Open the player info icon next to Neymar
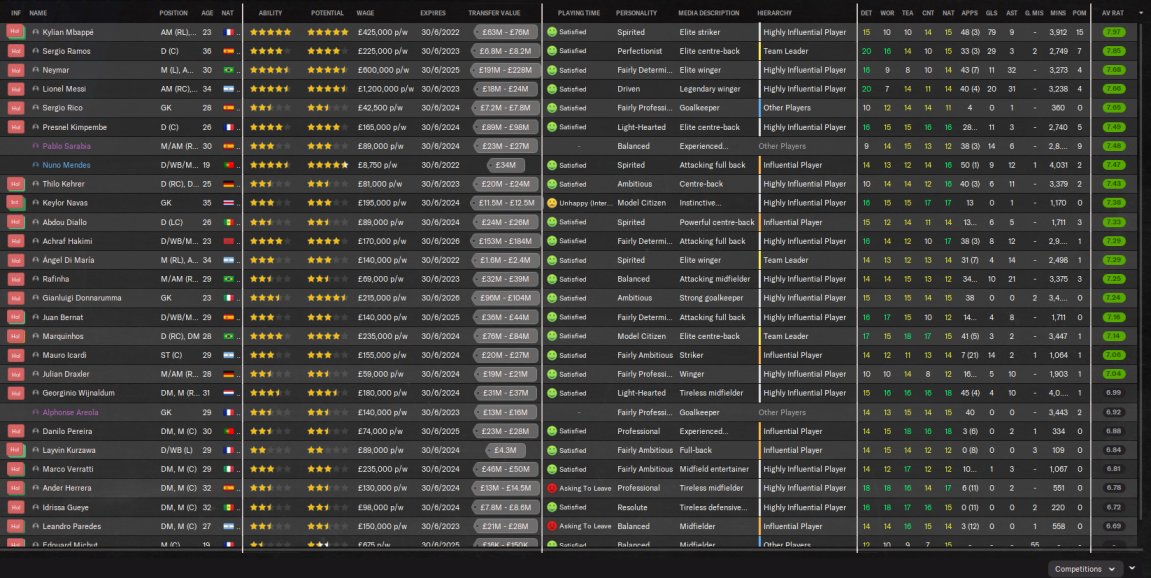Viewport: 1151px width, 578px height. pyautogui.click(x=35, y=70)
